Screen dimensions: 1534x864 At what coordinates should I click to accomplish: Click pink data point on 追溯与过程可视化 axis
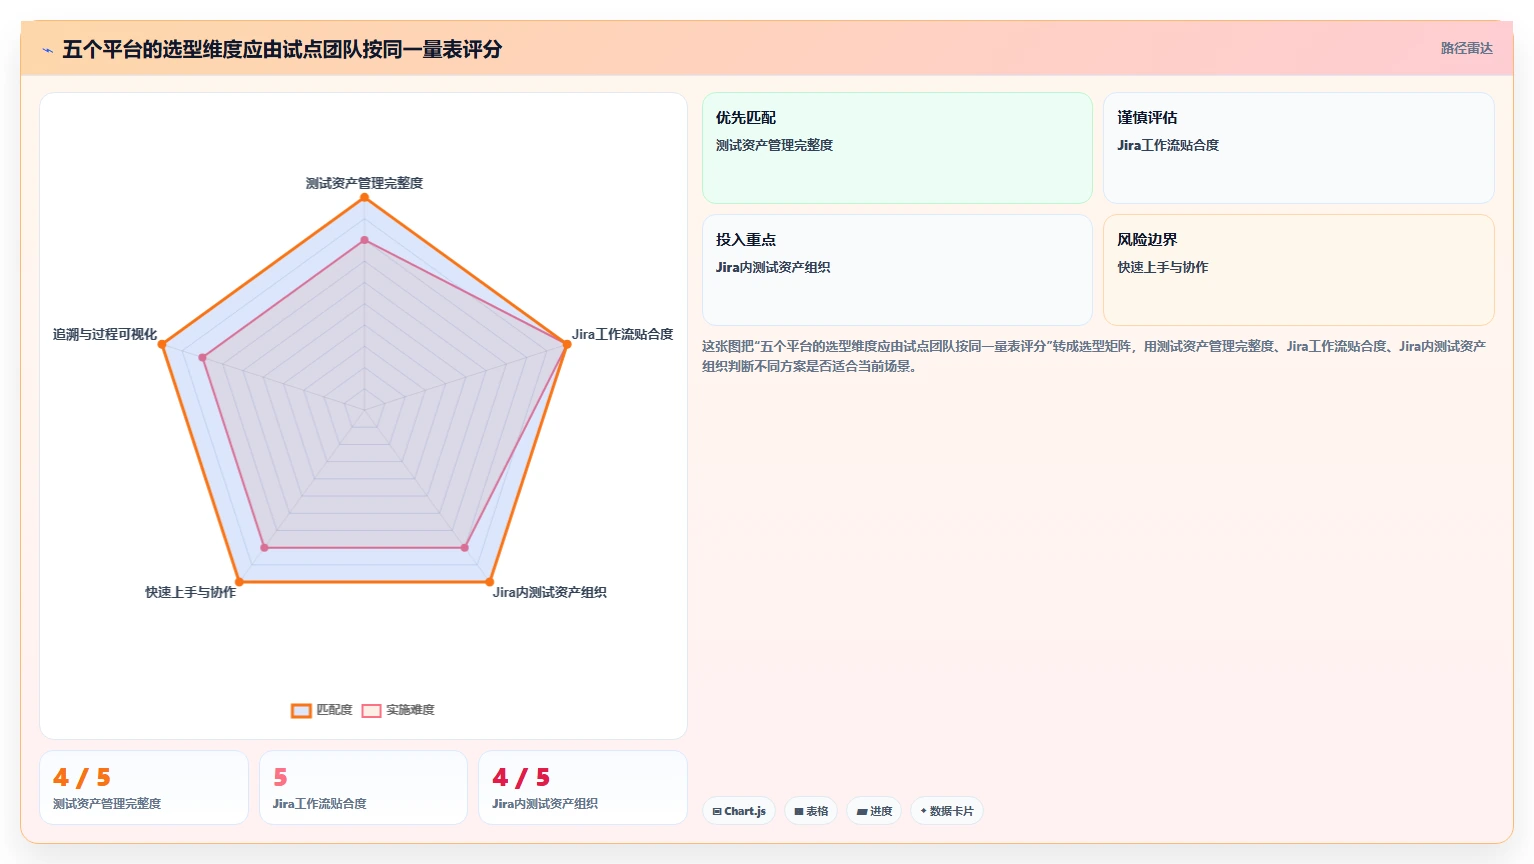point(202,357)
